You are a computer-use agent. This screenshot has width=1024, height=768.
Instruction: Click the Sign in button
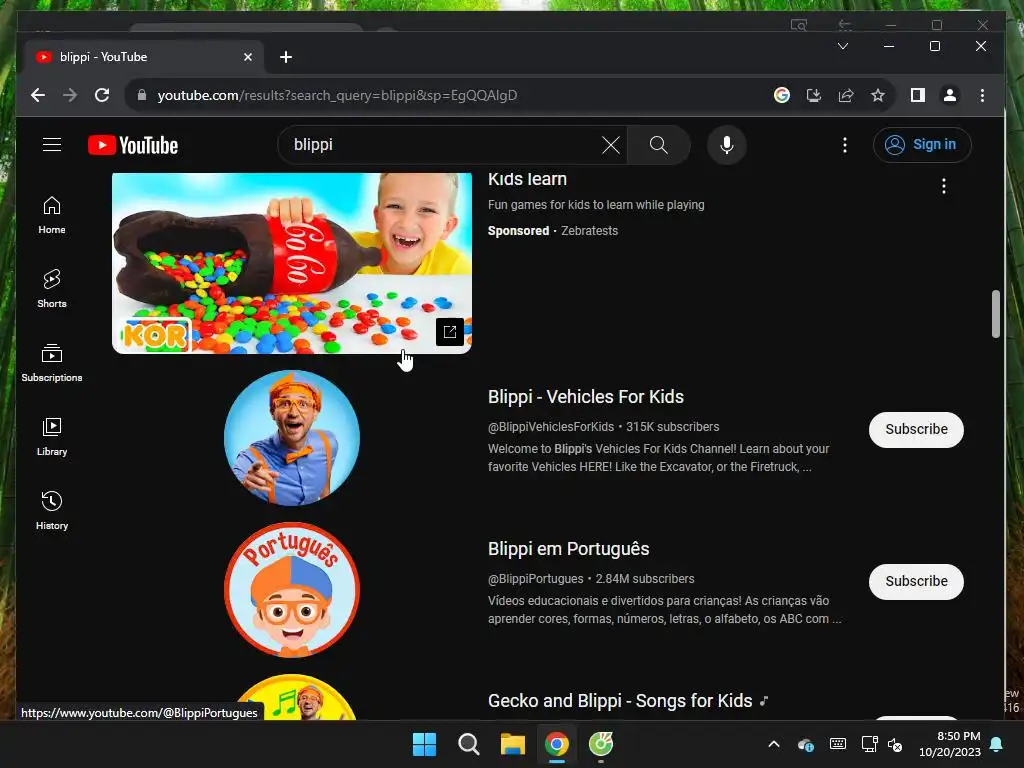[921, 145]
